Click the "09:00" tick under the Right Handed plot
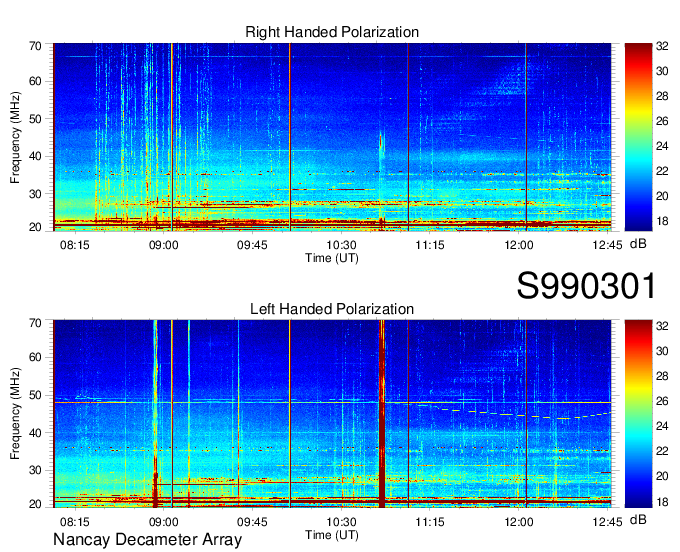Image resolution: width=680 pixels, height=552 pixels. click(163, 245)
